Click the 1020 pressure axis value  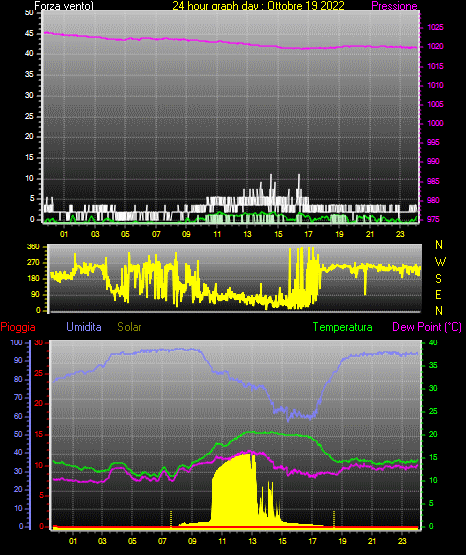[x=435, y=46]
